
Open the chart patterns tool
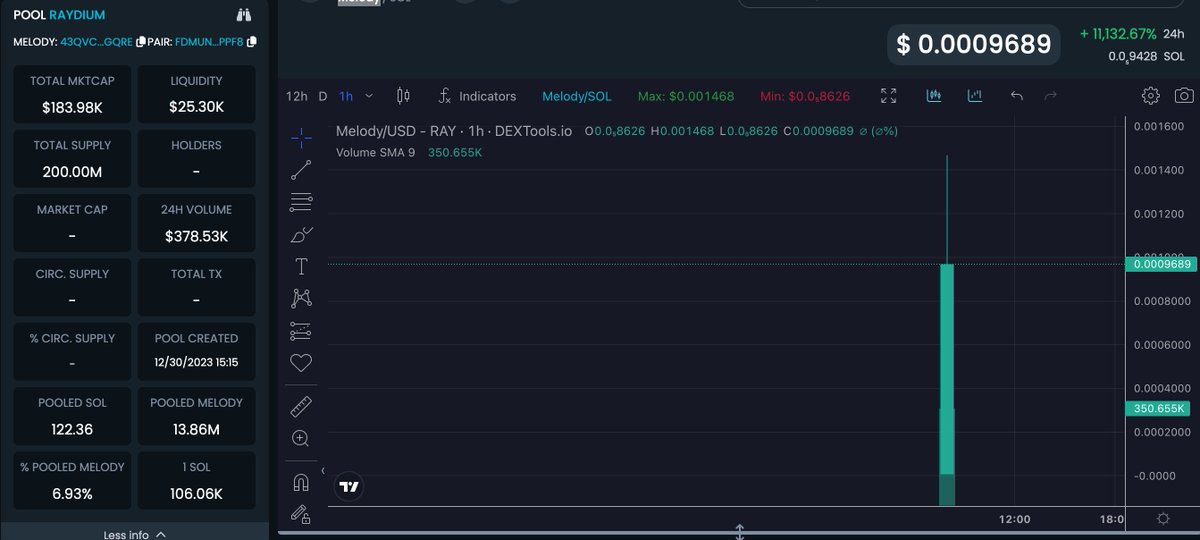(x=301, y=298)
